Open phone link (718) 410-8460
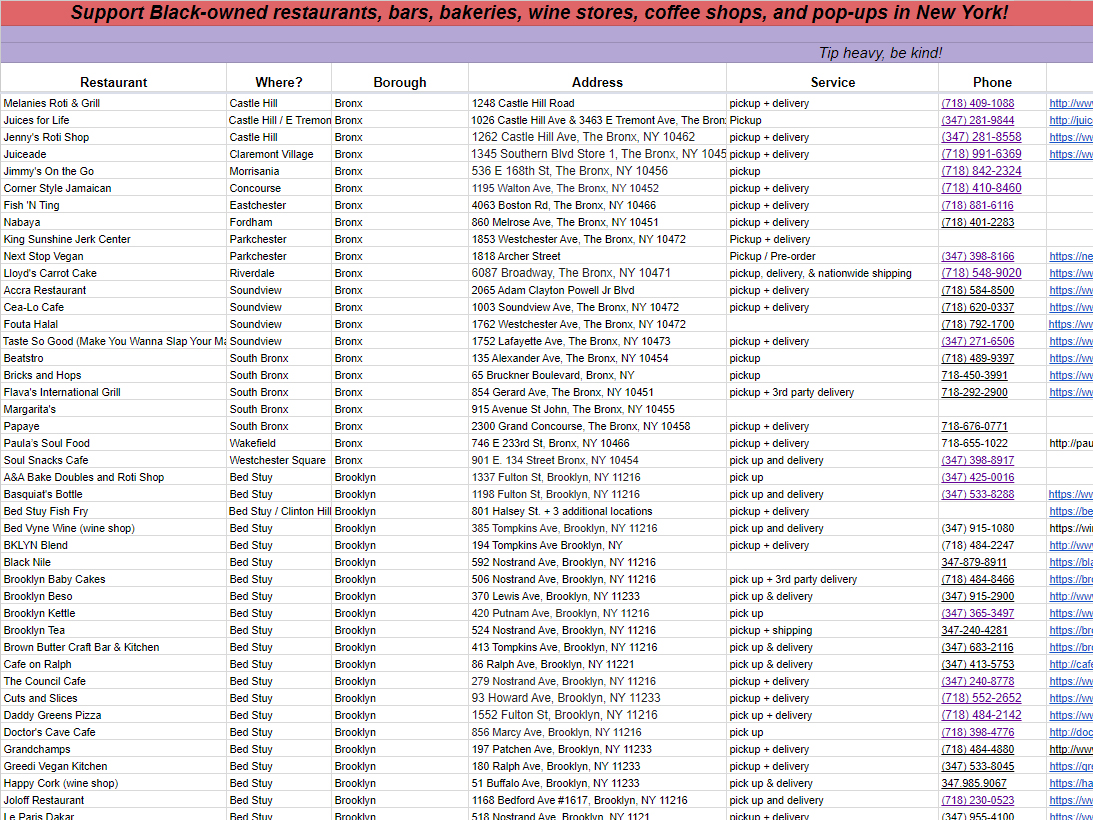The image size is (1093, 820). [x=981, y=188]
